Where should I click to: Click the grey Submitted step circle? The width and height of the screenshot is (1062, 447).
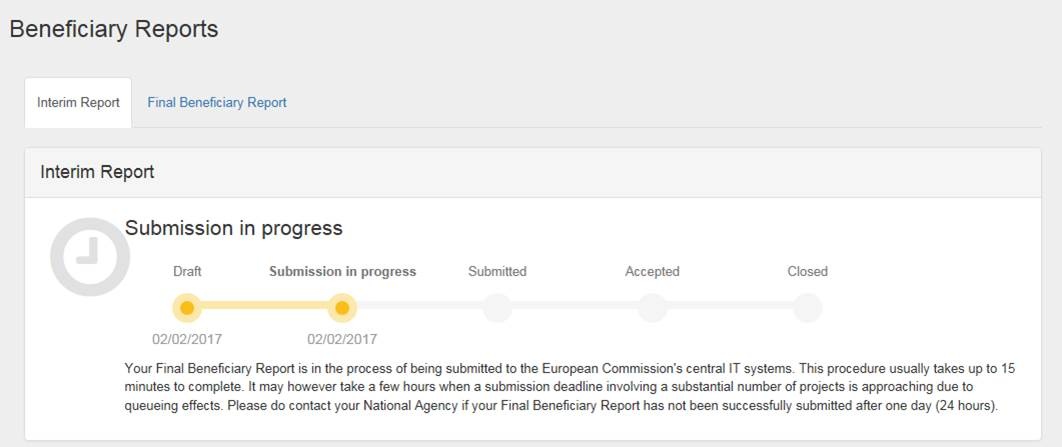coord(497,308)
